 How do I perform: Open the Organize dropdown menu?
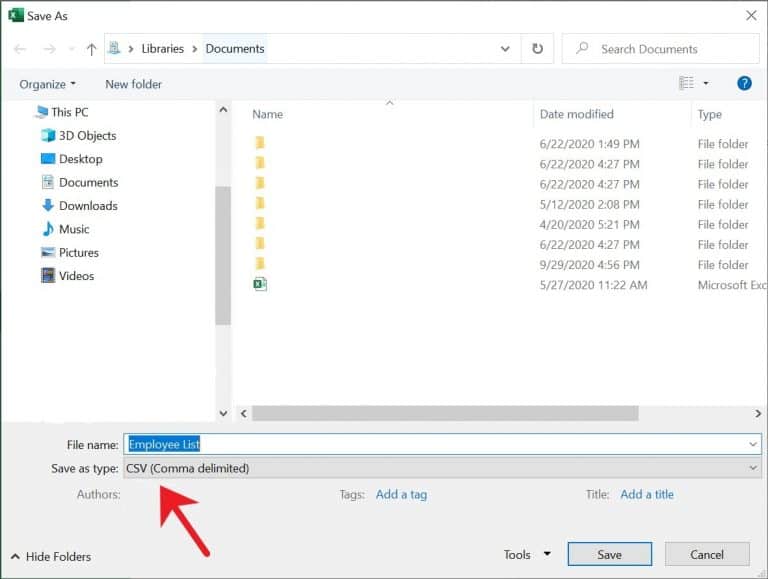47,84
